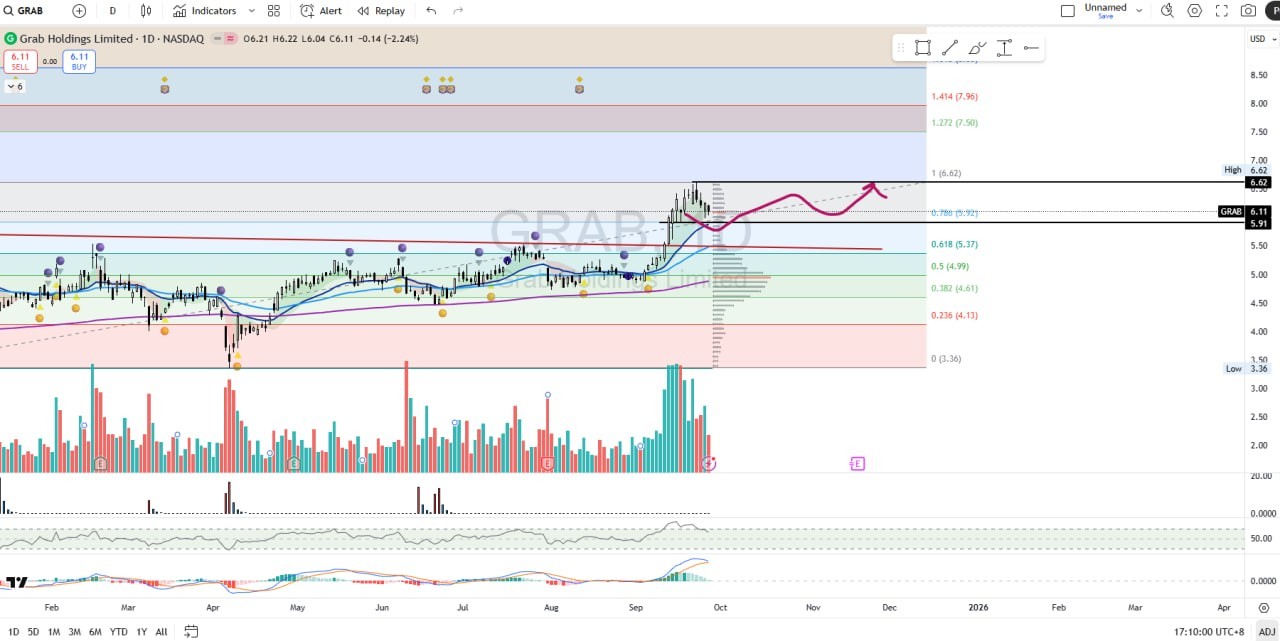Select the trend line drawing tool
1280x641 pixels.
949,48
